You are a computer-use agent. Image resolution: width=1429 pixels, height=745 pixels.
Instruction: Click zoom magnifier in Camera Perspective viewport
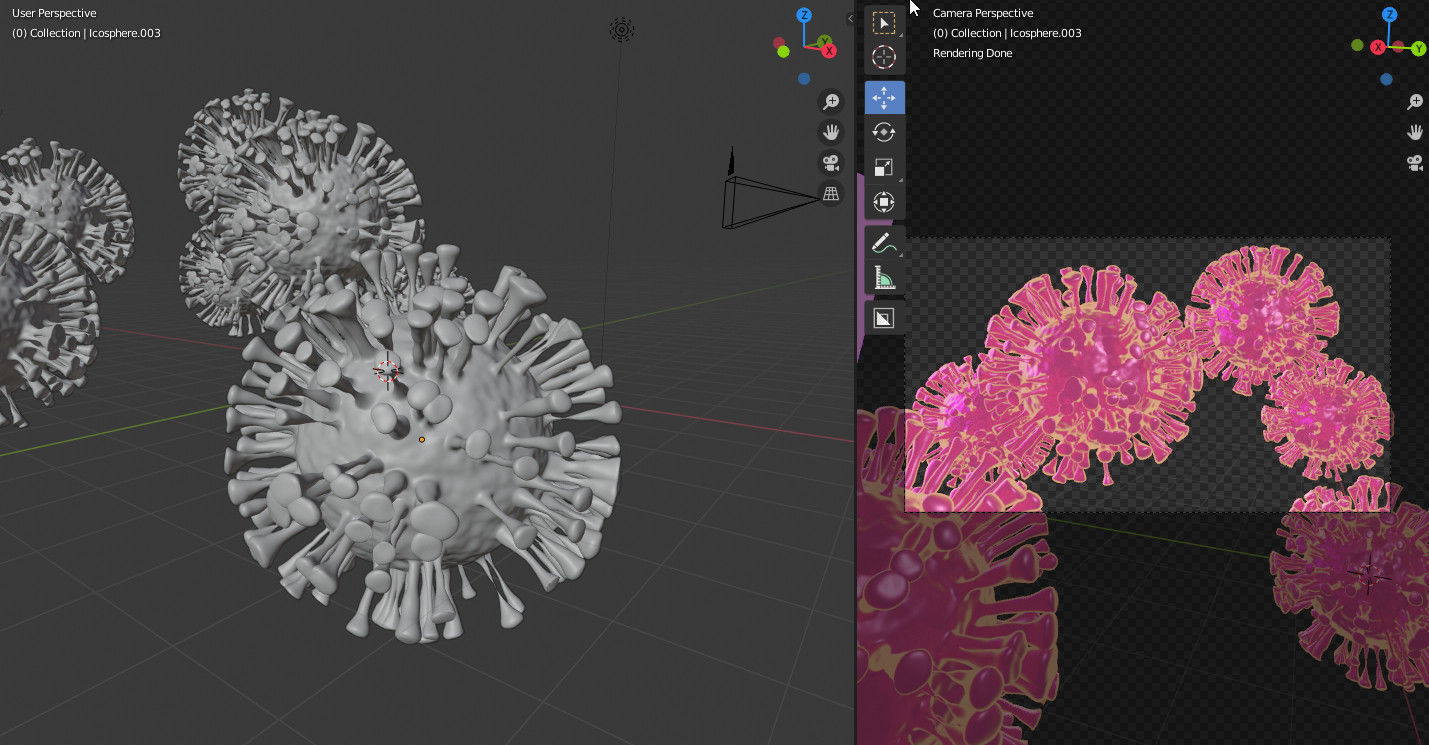[1415, 101]
